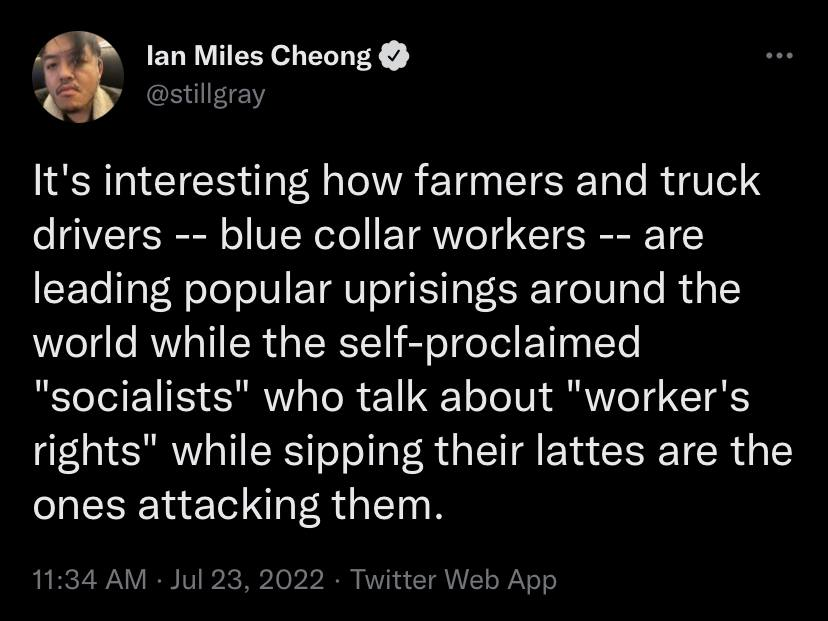828x621 pixels.
Task: Open the three-dot more options menu
Action: click(x=777, y=56)
